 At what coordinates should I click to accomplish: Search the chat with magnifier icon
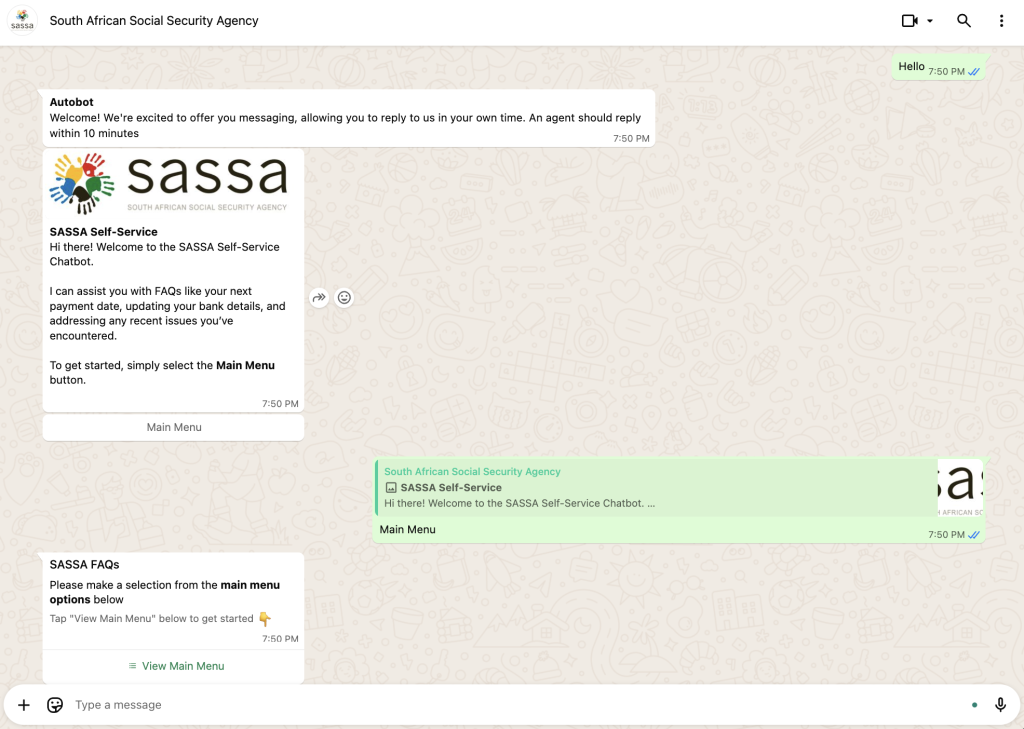pyautogui.click(x=964, y=21)
